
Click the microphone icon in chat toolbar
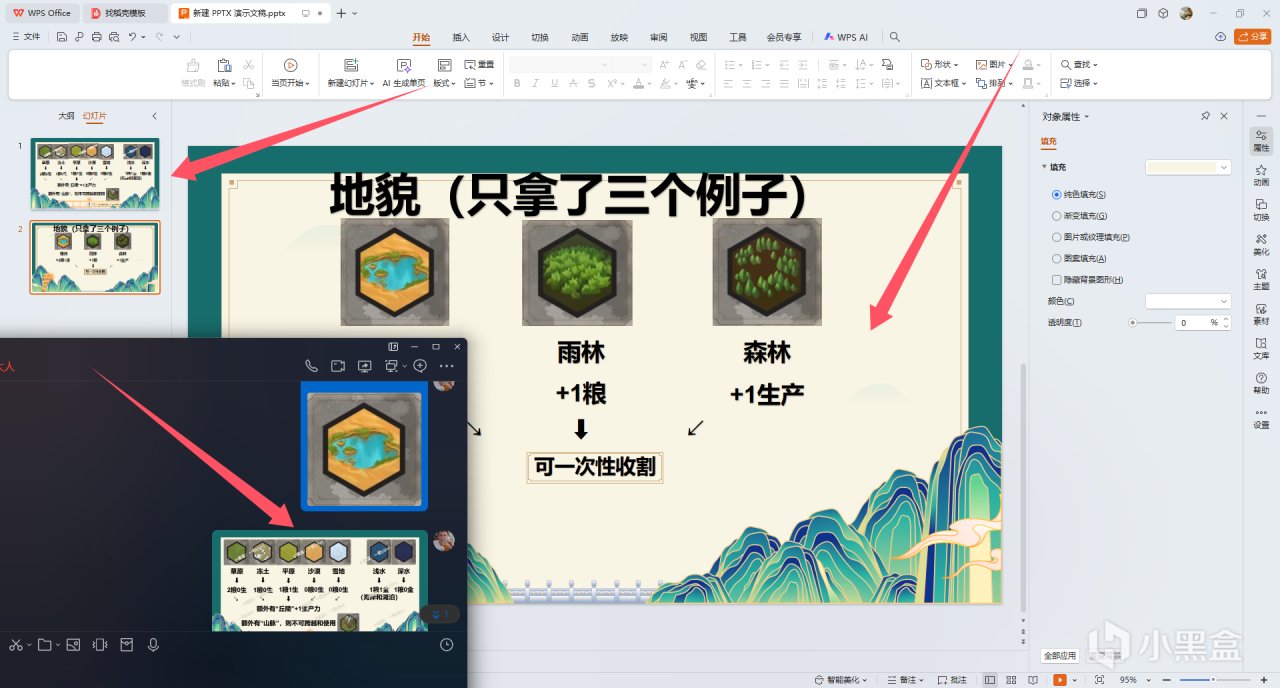153,645
